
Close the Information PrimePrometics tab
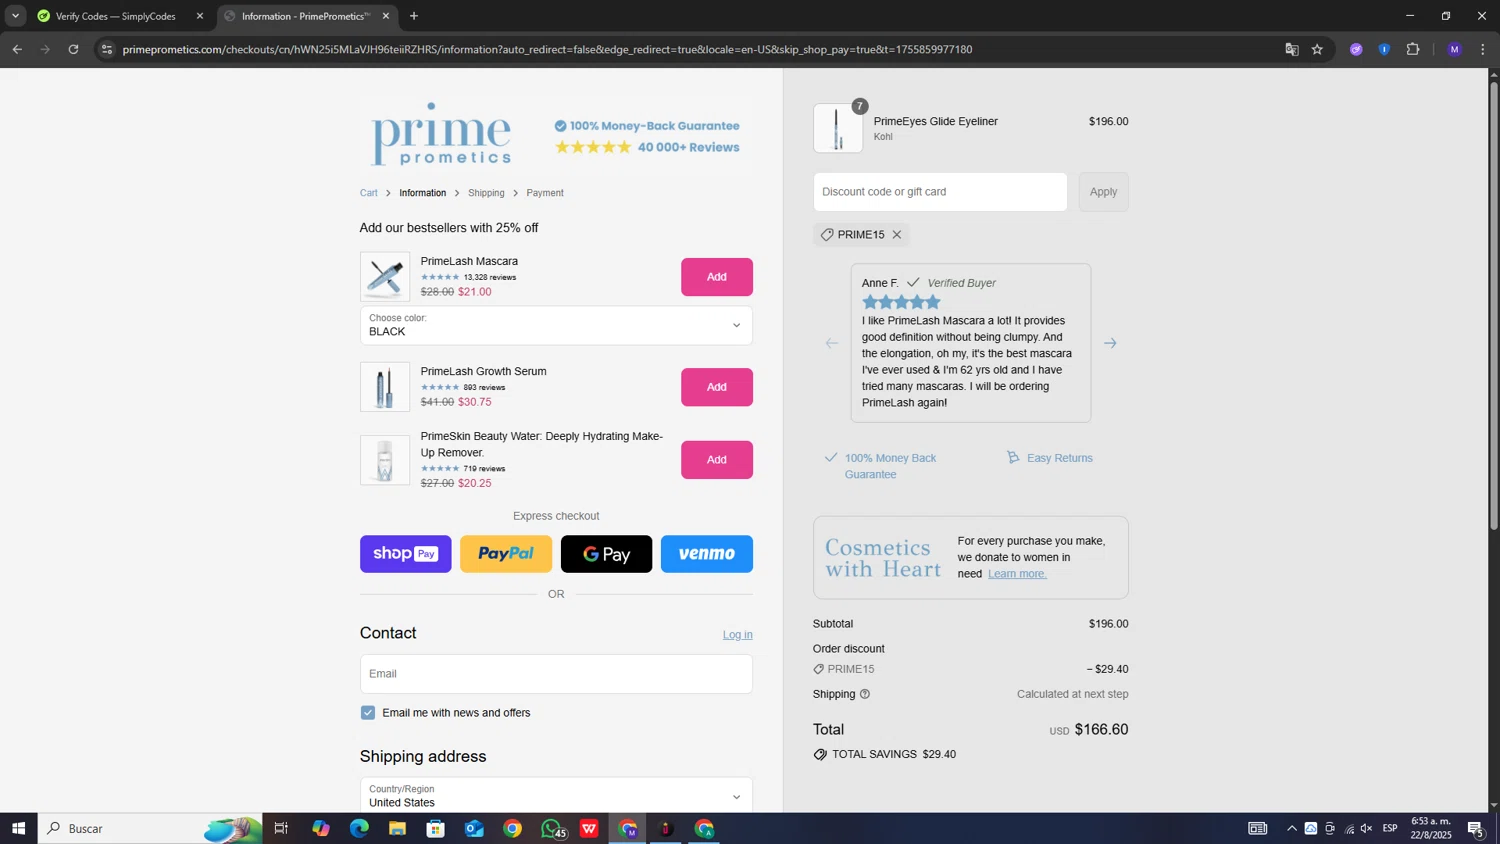click(386, 16)
